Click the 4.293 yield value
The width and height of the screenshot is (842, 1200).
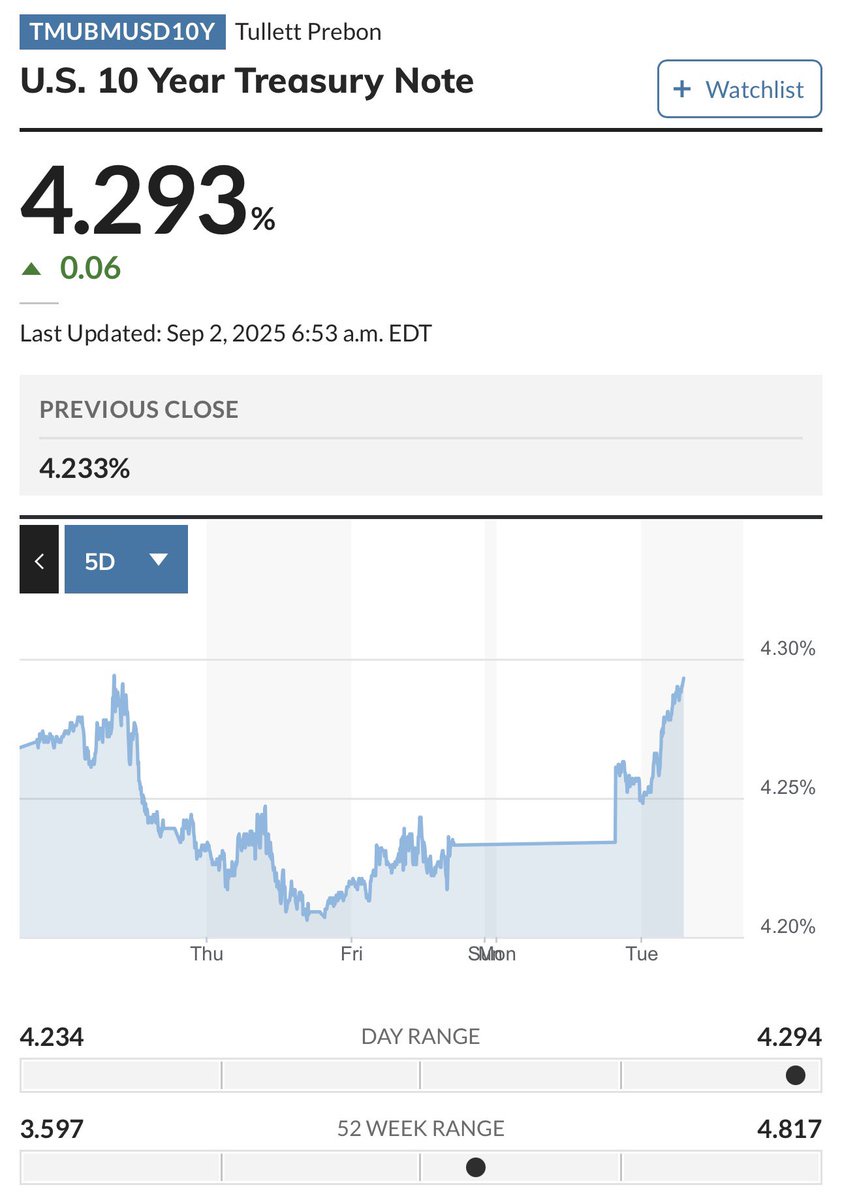tap(134, 203)
